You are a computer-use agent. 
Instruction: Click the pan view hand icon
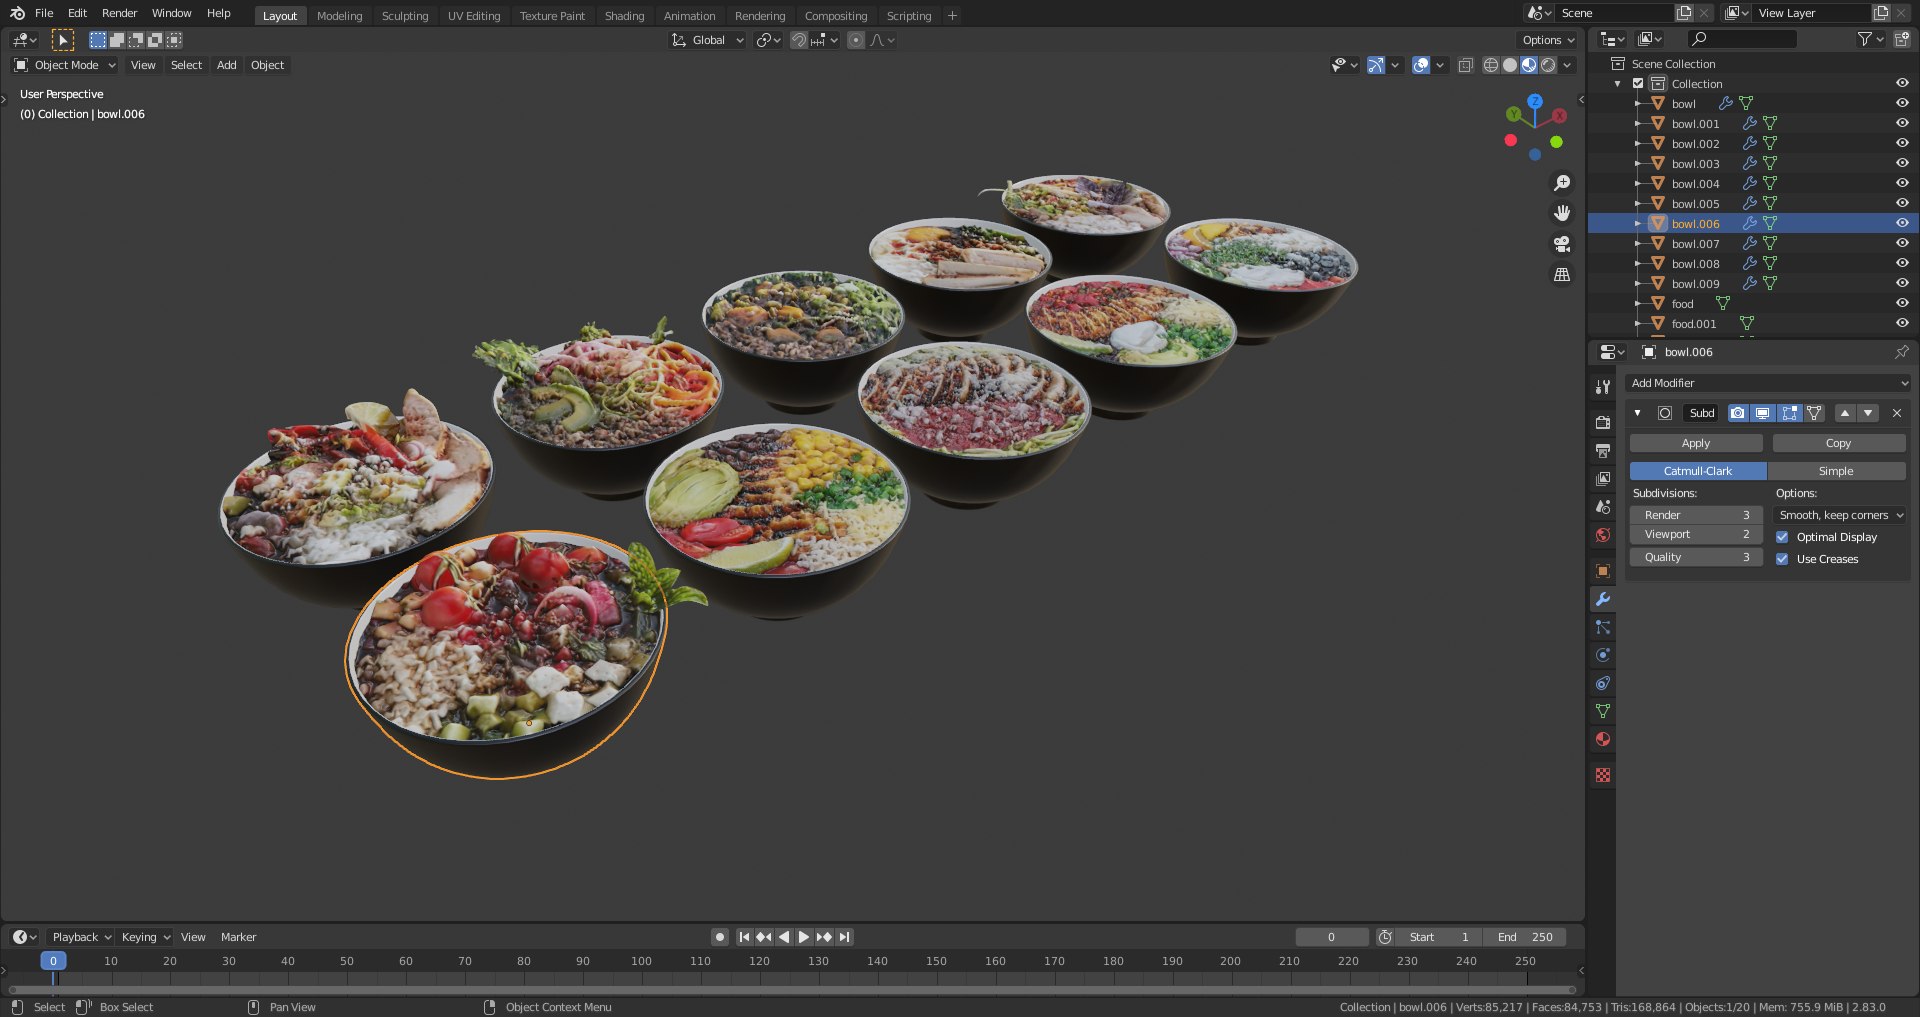(x=1562, y=213)
